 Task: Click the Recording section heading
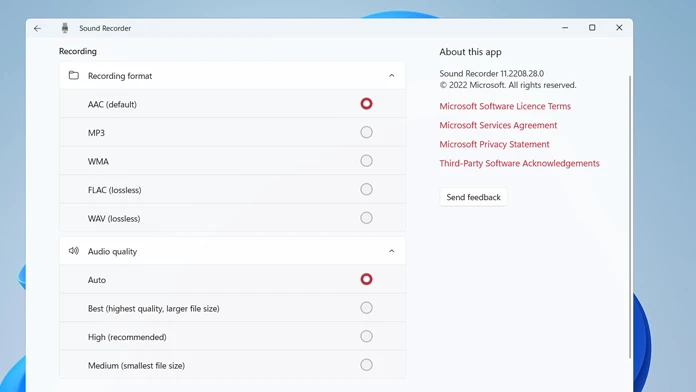[x=78, y=51]
